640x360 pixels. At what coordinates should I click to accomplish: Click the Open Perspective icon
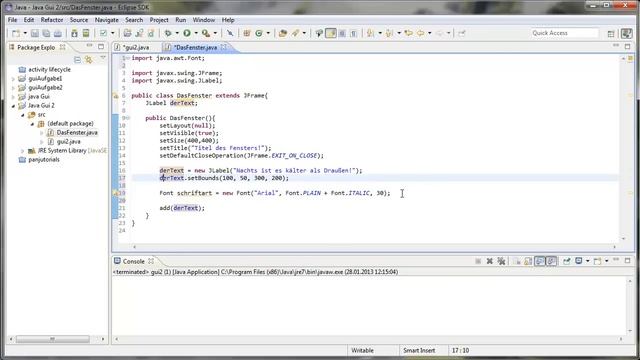611,34
